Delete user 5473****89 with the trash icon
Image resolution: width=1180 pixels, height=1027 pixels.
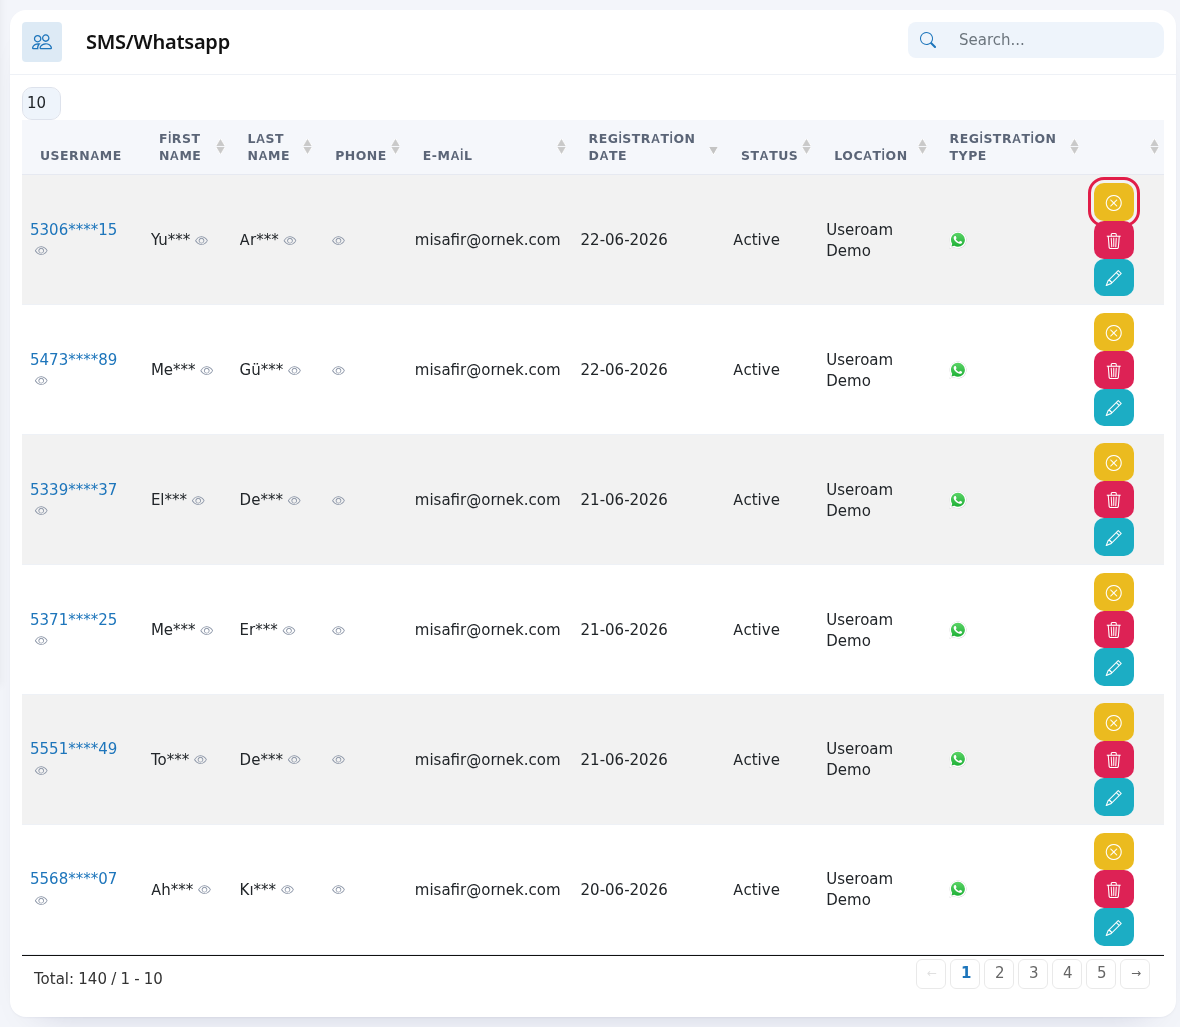click(x=1114, y=370)
